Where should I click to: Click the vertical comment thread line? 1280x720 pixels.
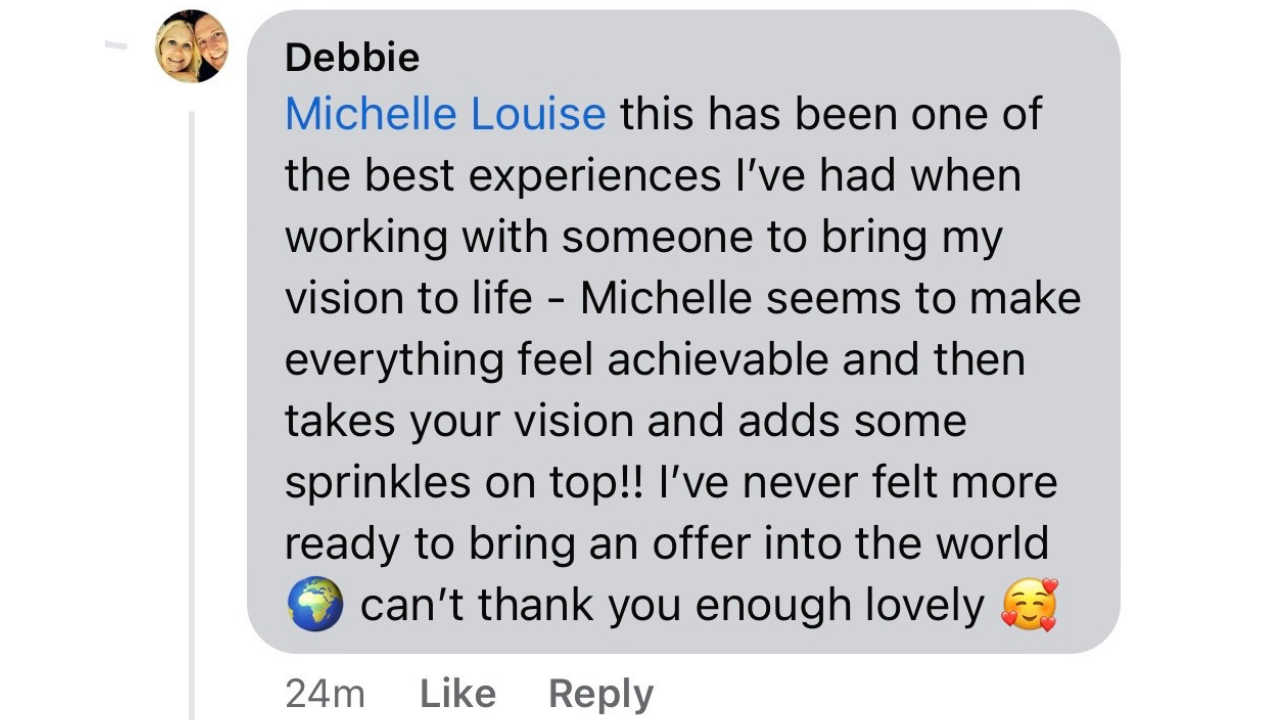click(191, 400)
